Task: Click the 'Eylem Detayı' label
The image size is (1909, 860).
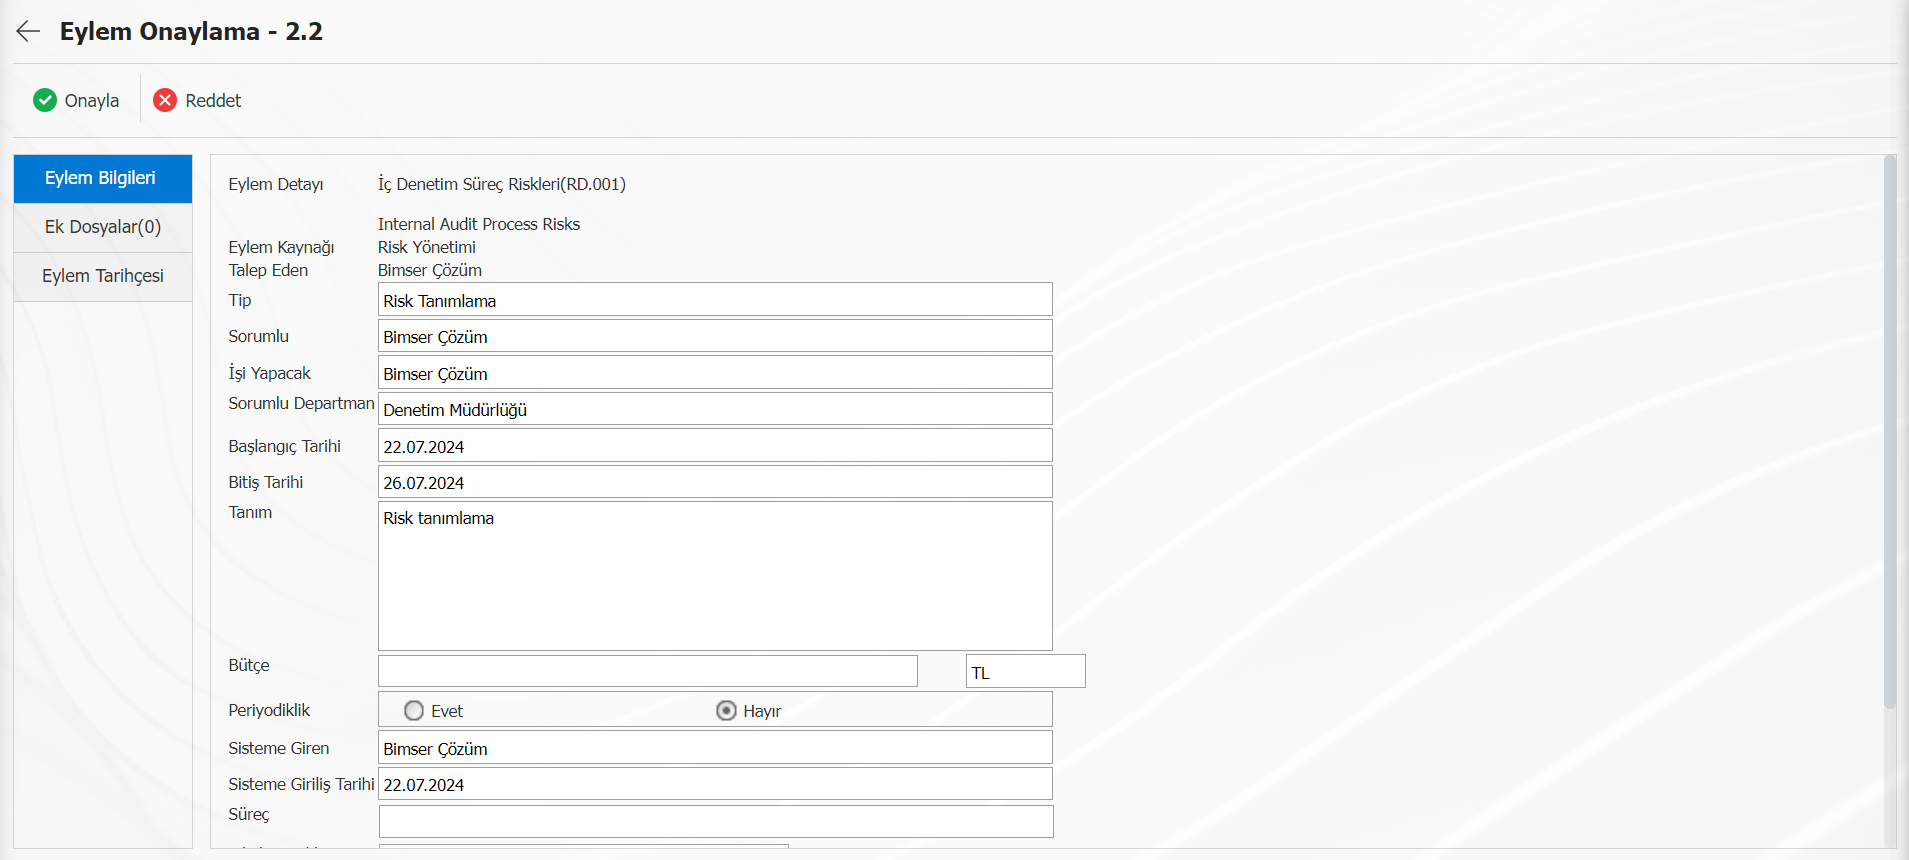Action: point(276,184)
